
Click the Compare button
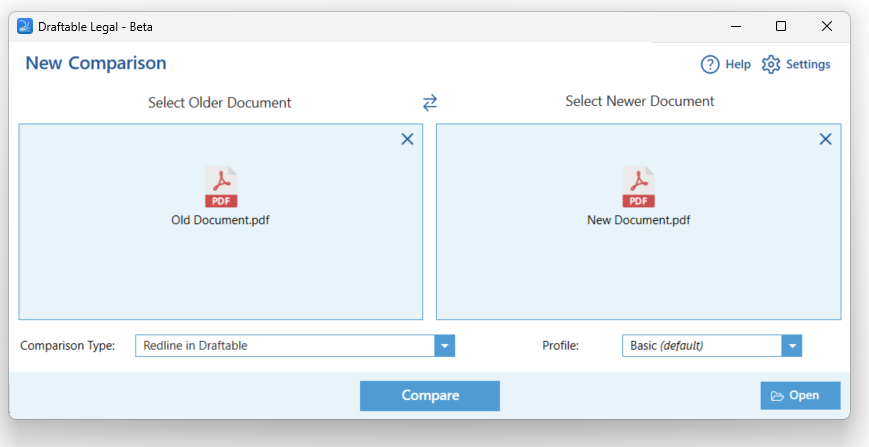click(x=430, y=395)
